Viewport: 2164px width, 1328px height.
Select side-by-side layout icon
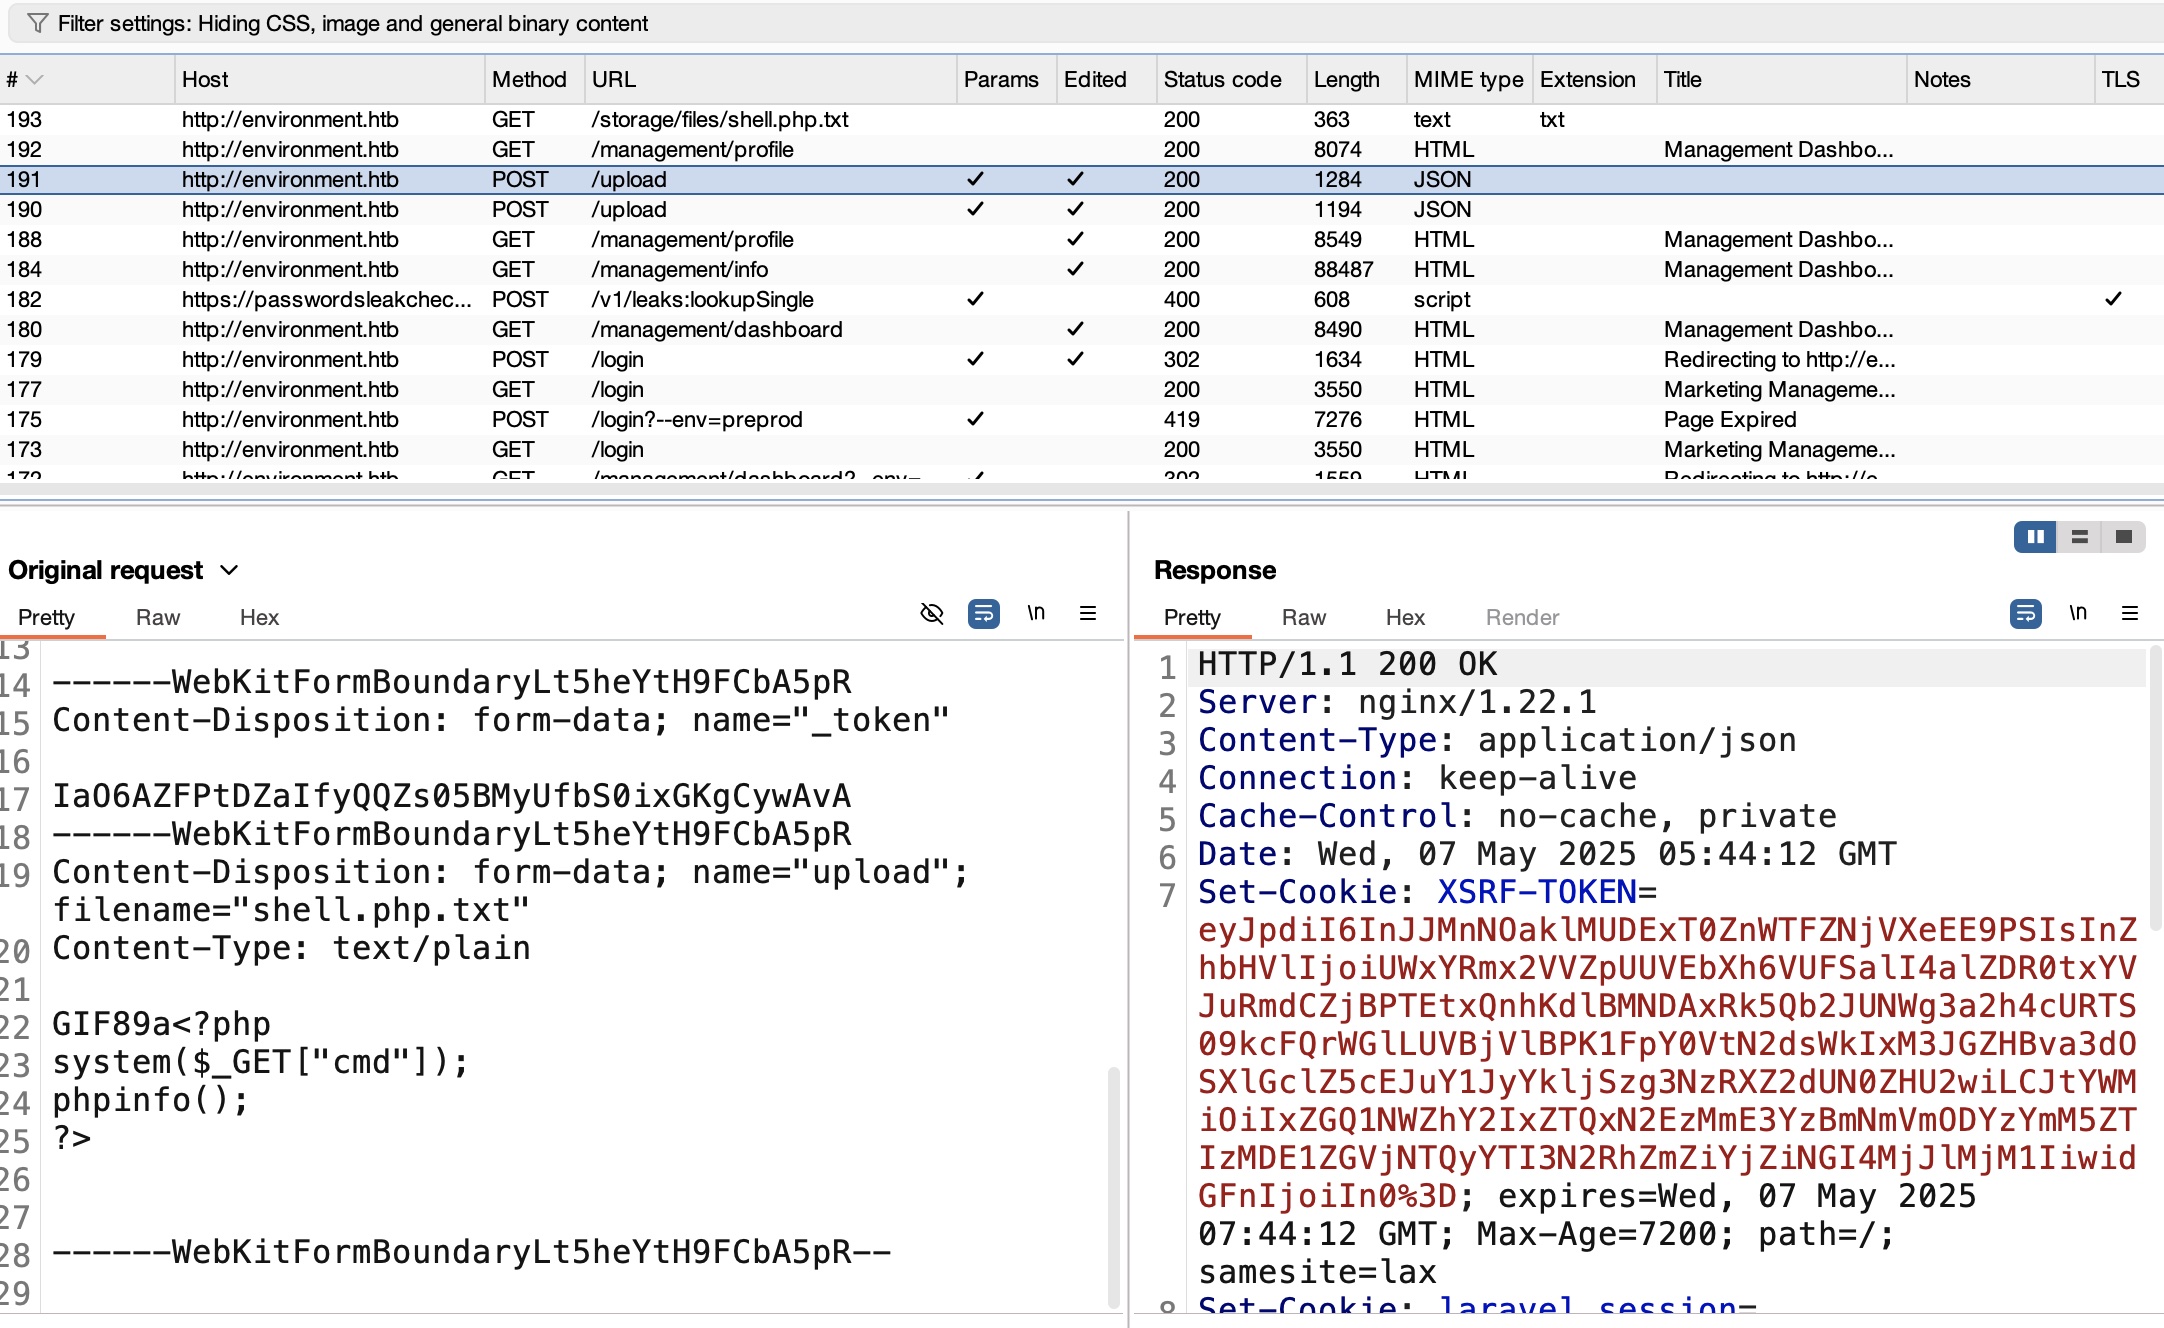coord(2035,537)
